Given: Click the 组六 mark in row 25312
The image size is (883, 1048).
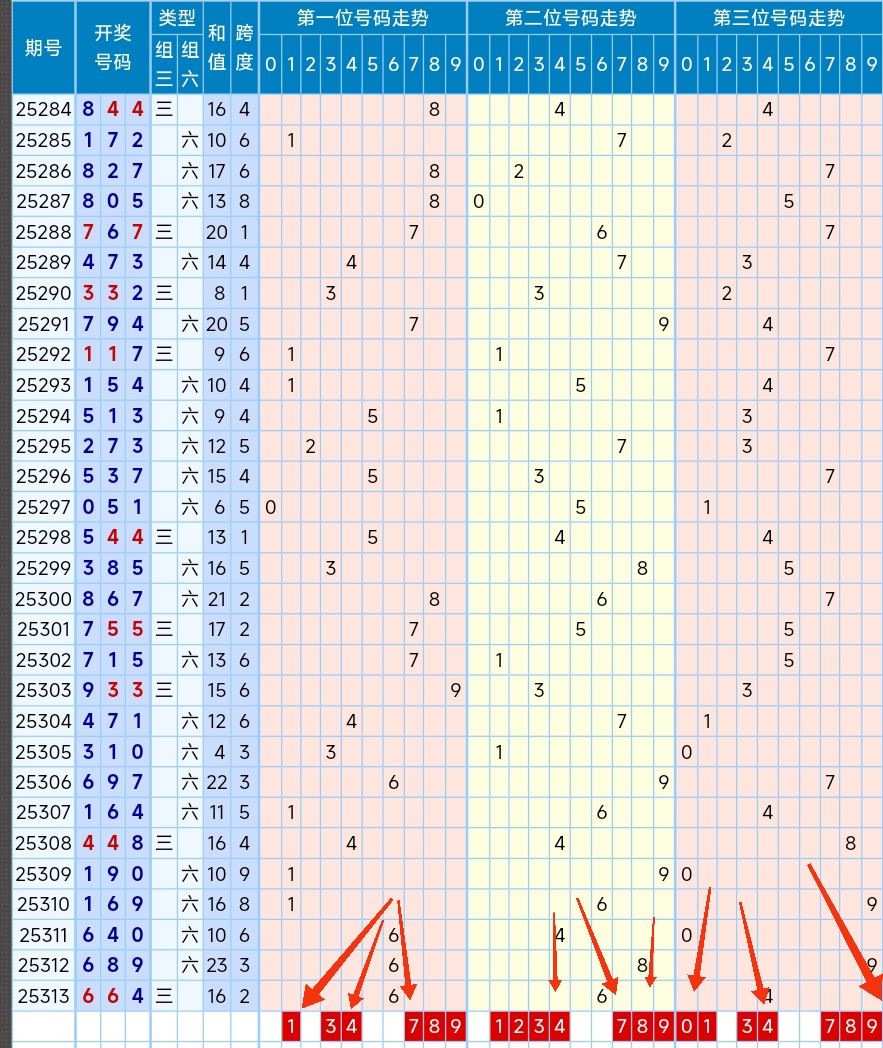Looking at the screenshot, I should pyautogui.click(x=190, y=965).
